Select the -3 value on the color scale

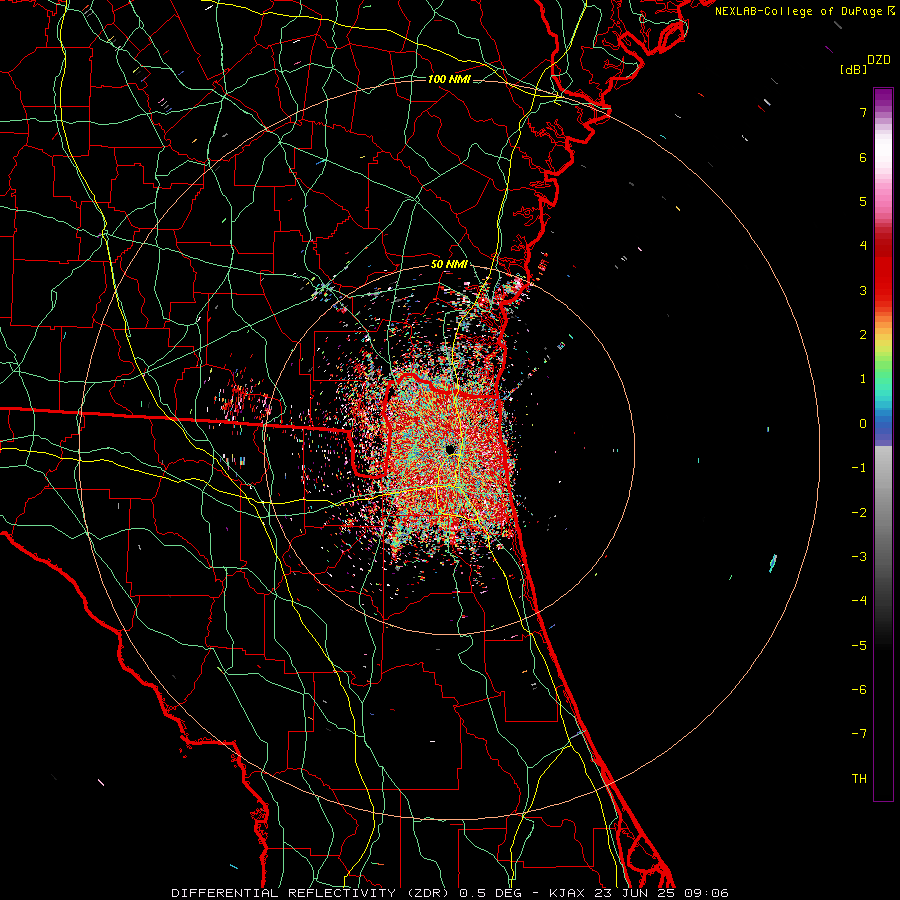point(859,556)
